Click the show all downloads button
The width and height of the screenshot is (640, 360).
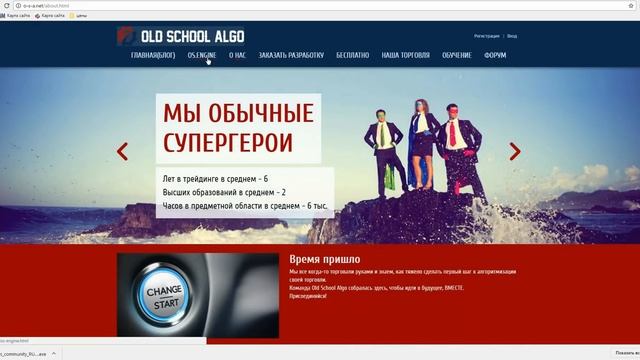click(x=627, y=353)
